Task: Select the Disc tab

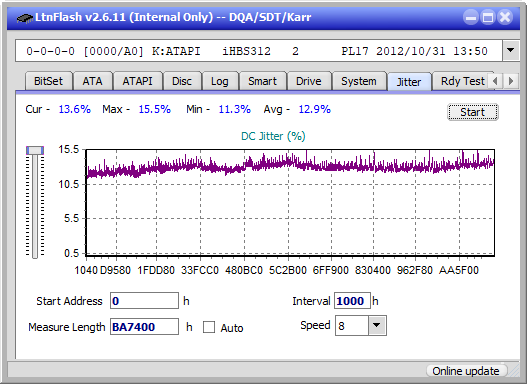Action: (x=182, y=81)
